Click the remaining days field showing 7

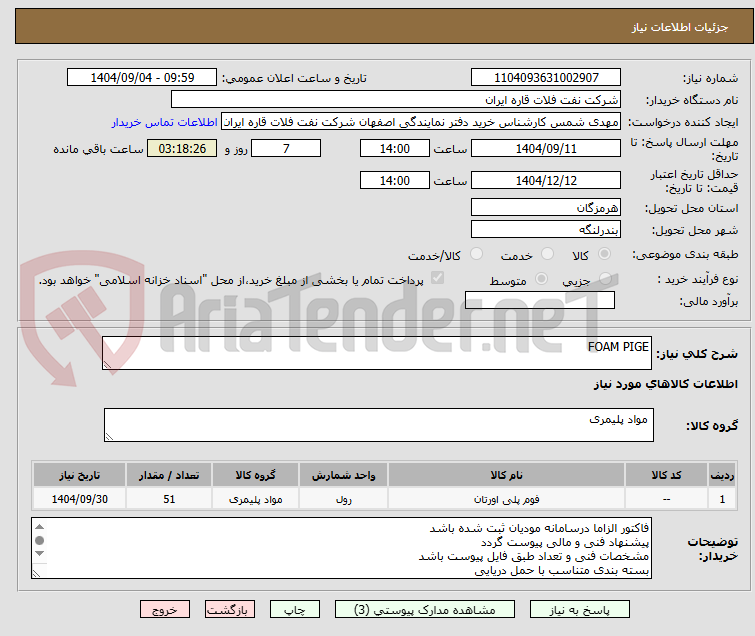[286, 148]
